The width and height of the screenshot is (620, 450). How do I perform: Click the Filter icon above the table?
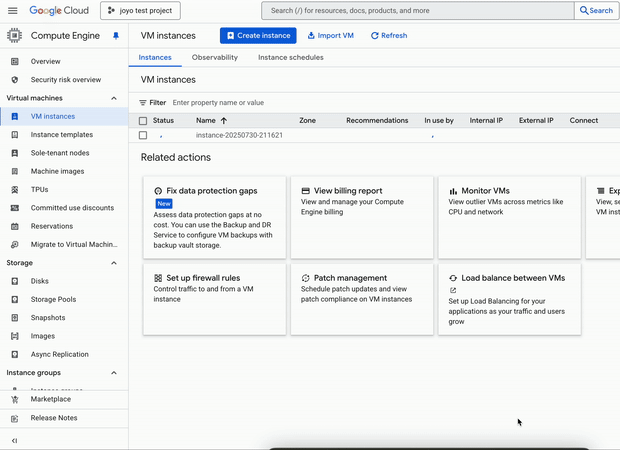tap(144, 102)
